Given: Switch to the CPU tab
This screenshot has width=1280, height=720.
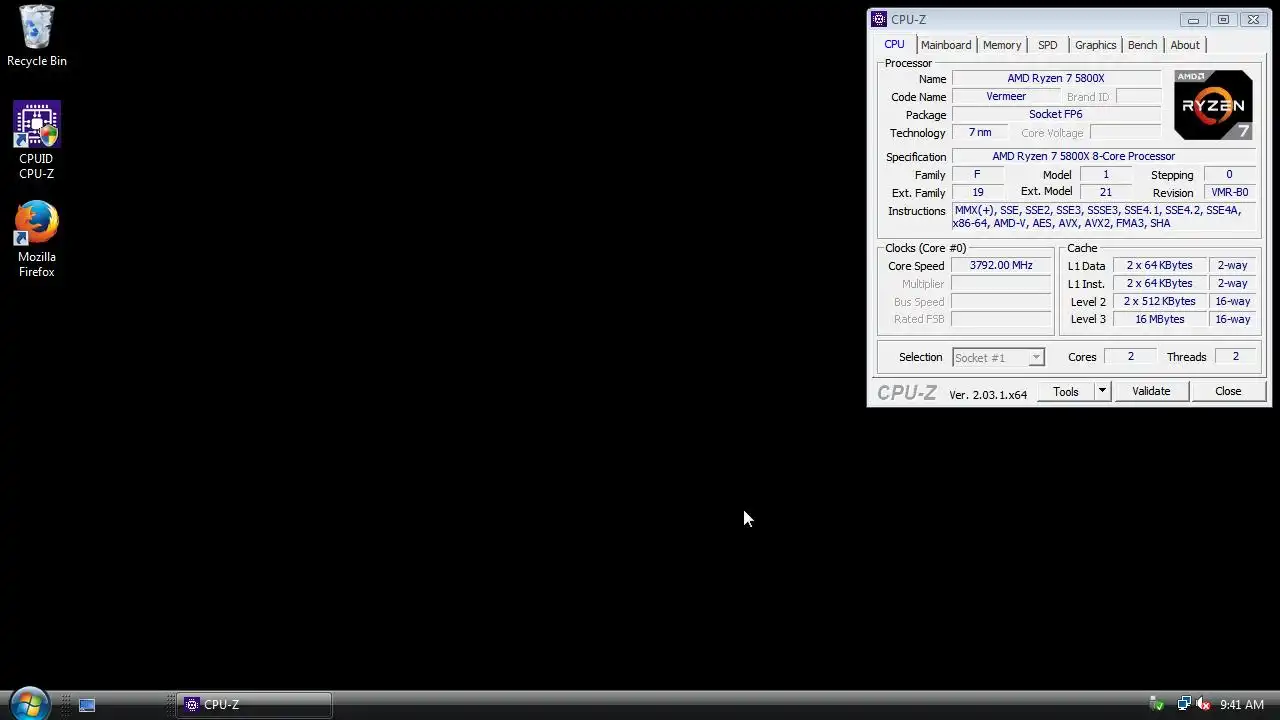Looking at the screenshot, I should [x=894, y=44].
